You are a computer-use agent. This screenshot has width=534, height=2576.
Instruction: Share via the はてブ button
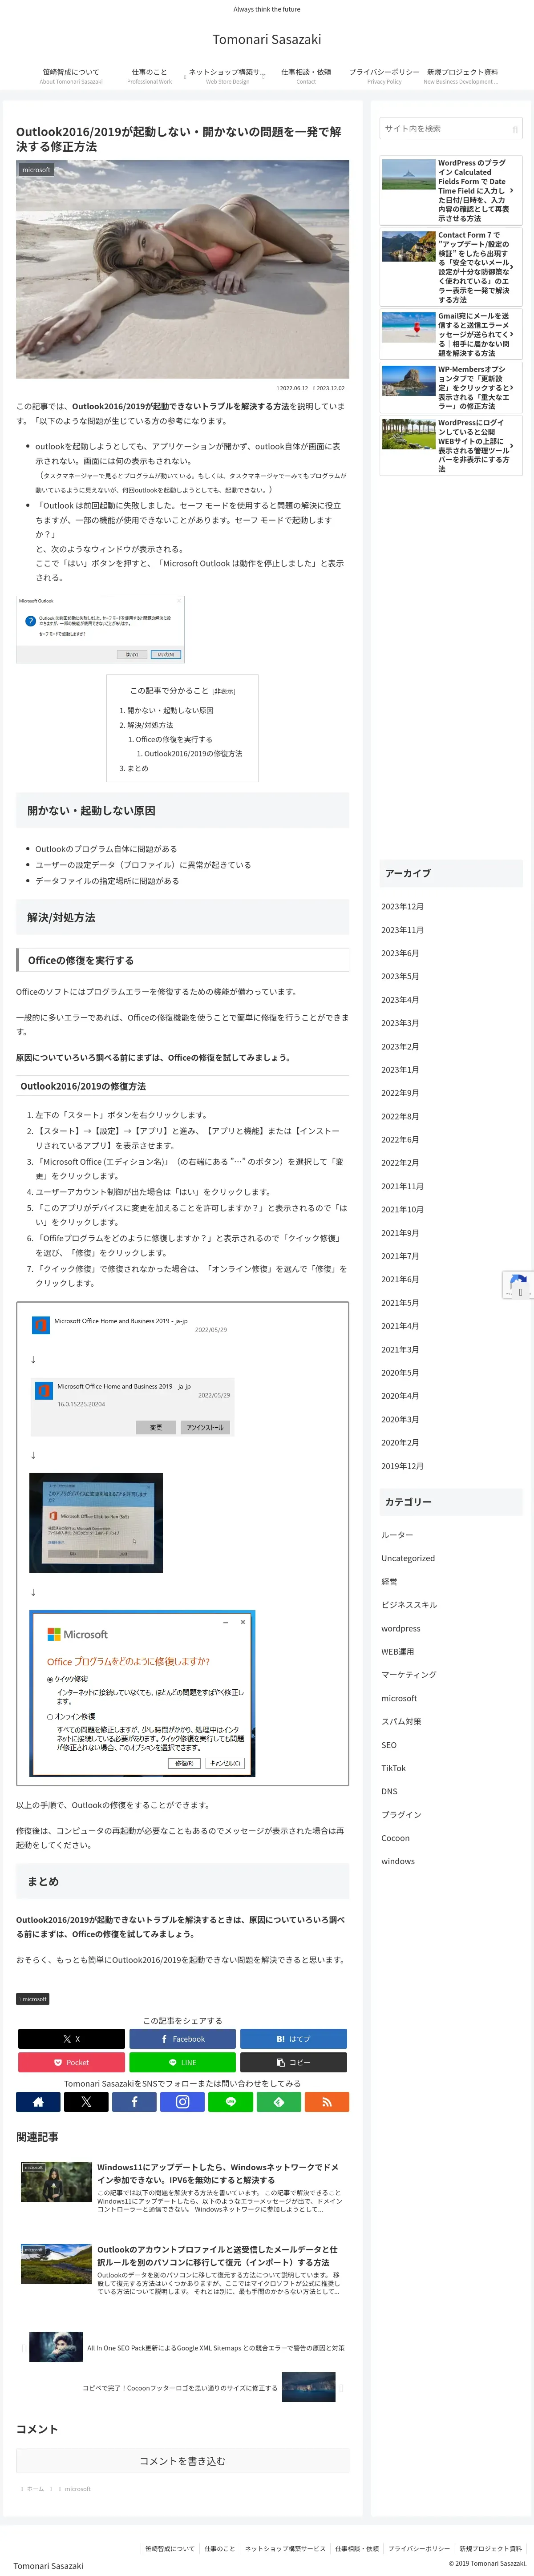tap(293, 2038)
